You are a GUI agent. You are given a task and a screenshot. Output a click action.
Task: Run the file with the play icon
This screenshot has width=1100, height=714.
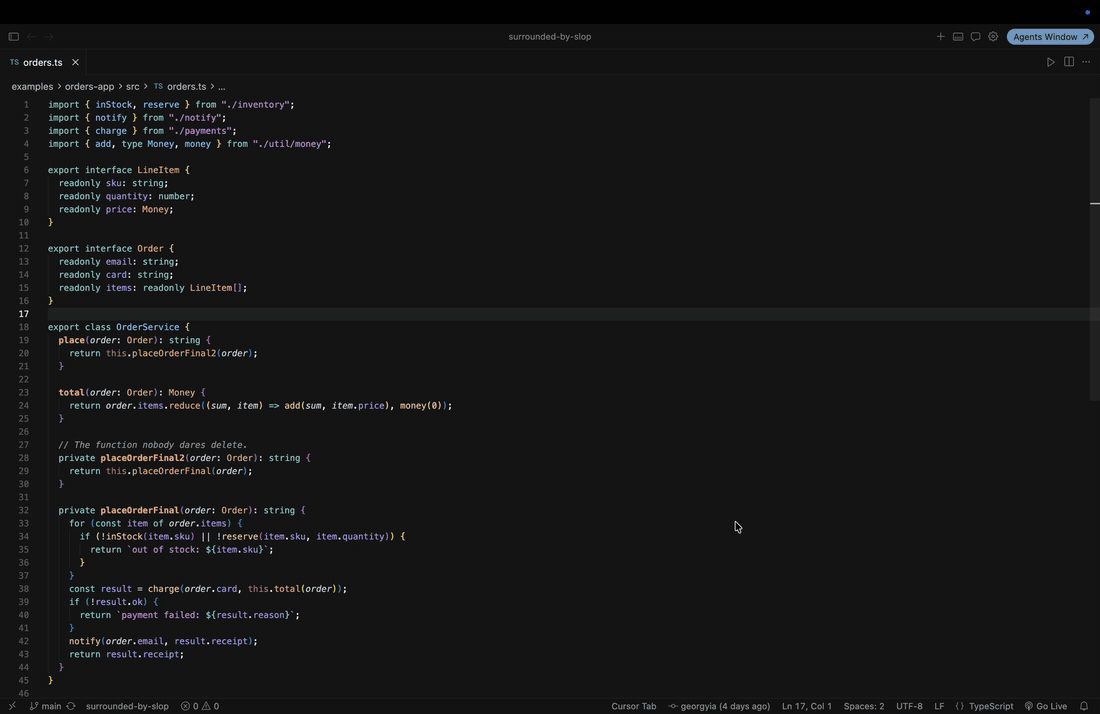click(x=1050, y=62)
